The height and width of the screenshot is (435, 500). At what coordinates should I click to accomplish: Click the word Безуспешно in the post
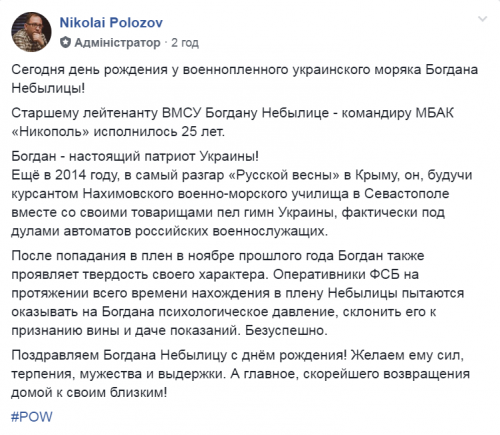286,330
